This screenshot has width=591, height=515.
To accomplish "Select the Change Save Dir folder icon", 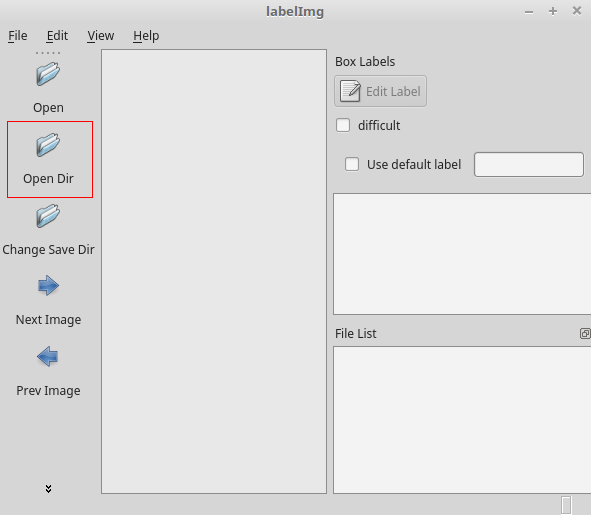I will pyautogui.click(x=48, y=216).
